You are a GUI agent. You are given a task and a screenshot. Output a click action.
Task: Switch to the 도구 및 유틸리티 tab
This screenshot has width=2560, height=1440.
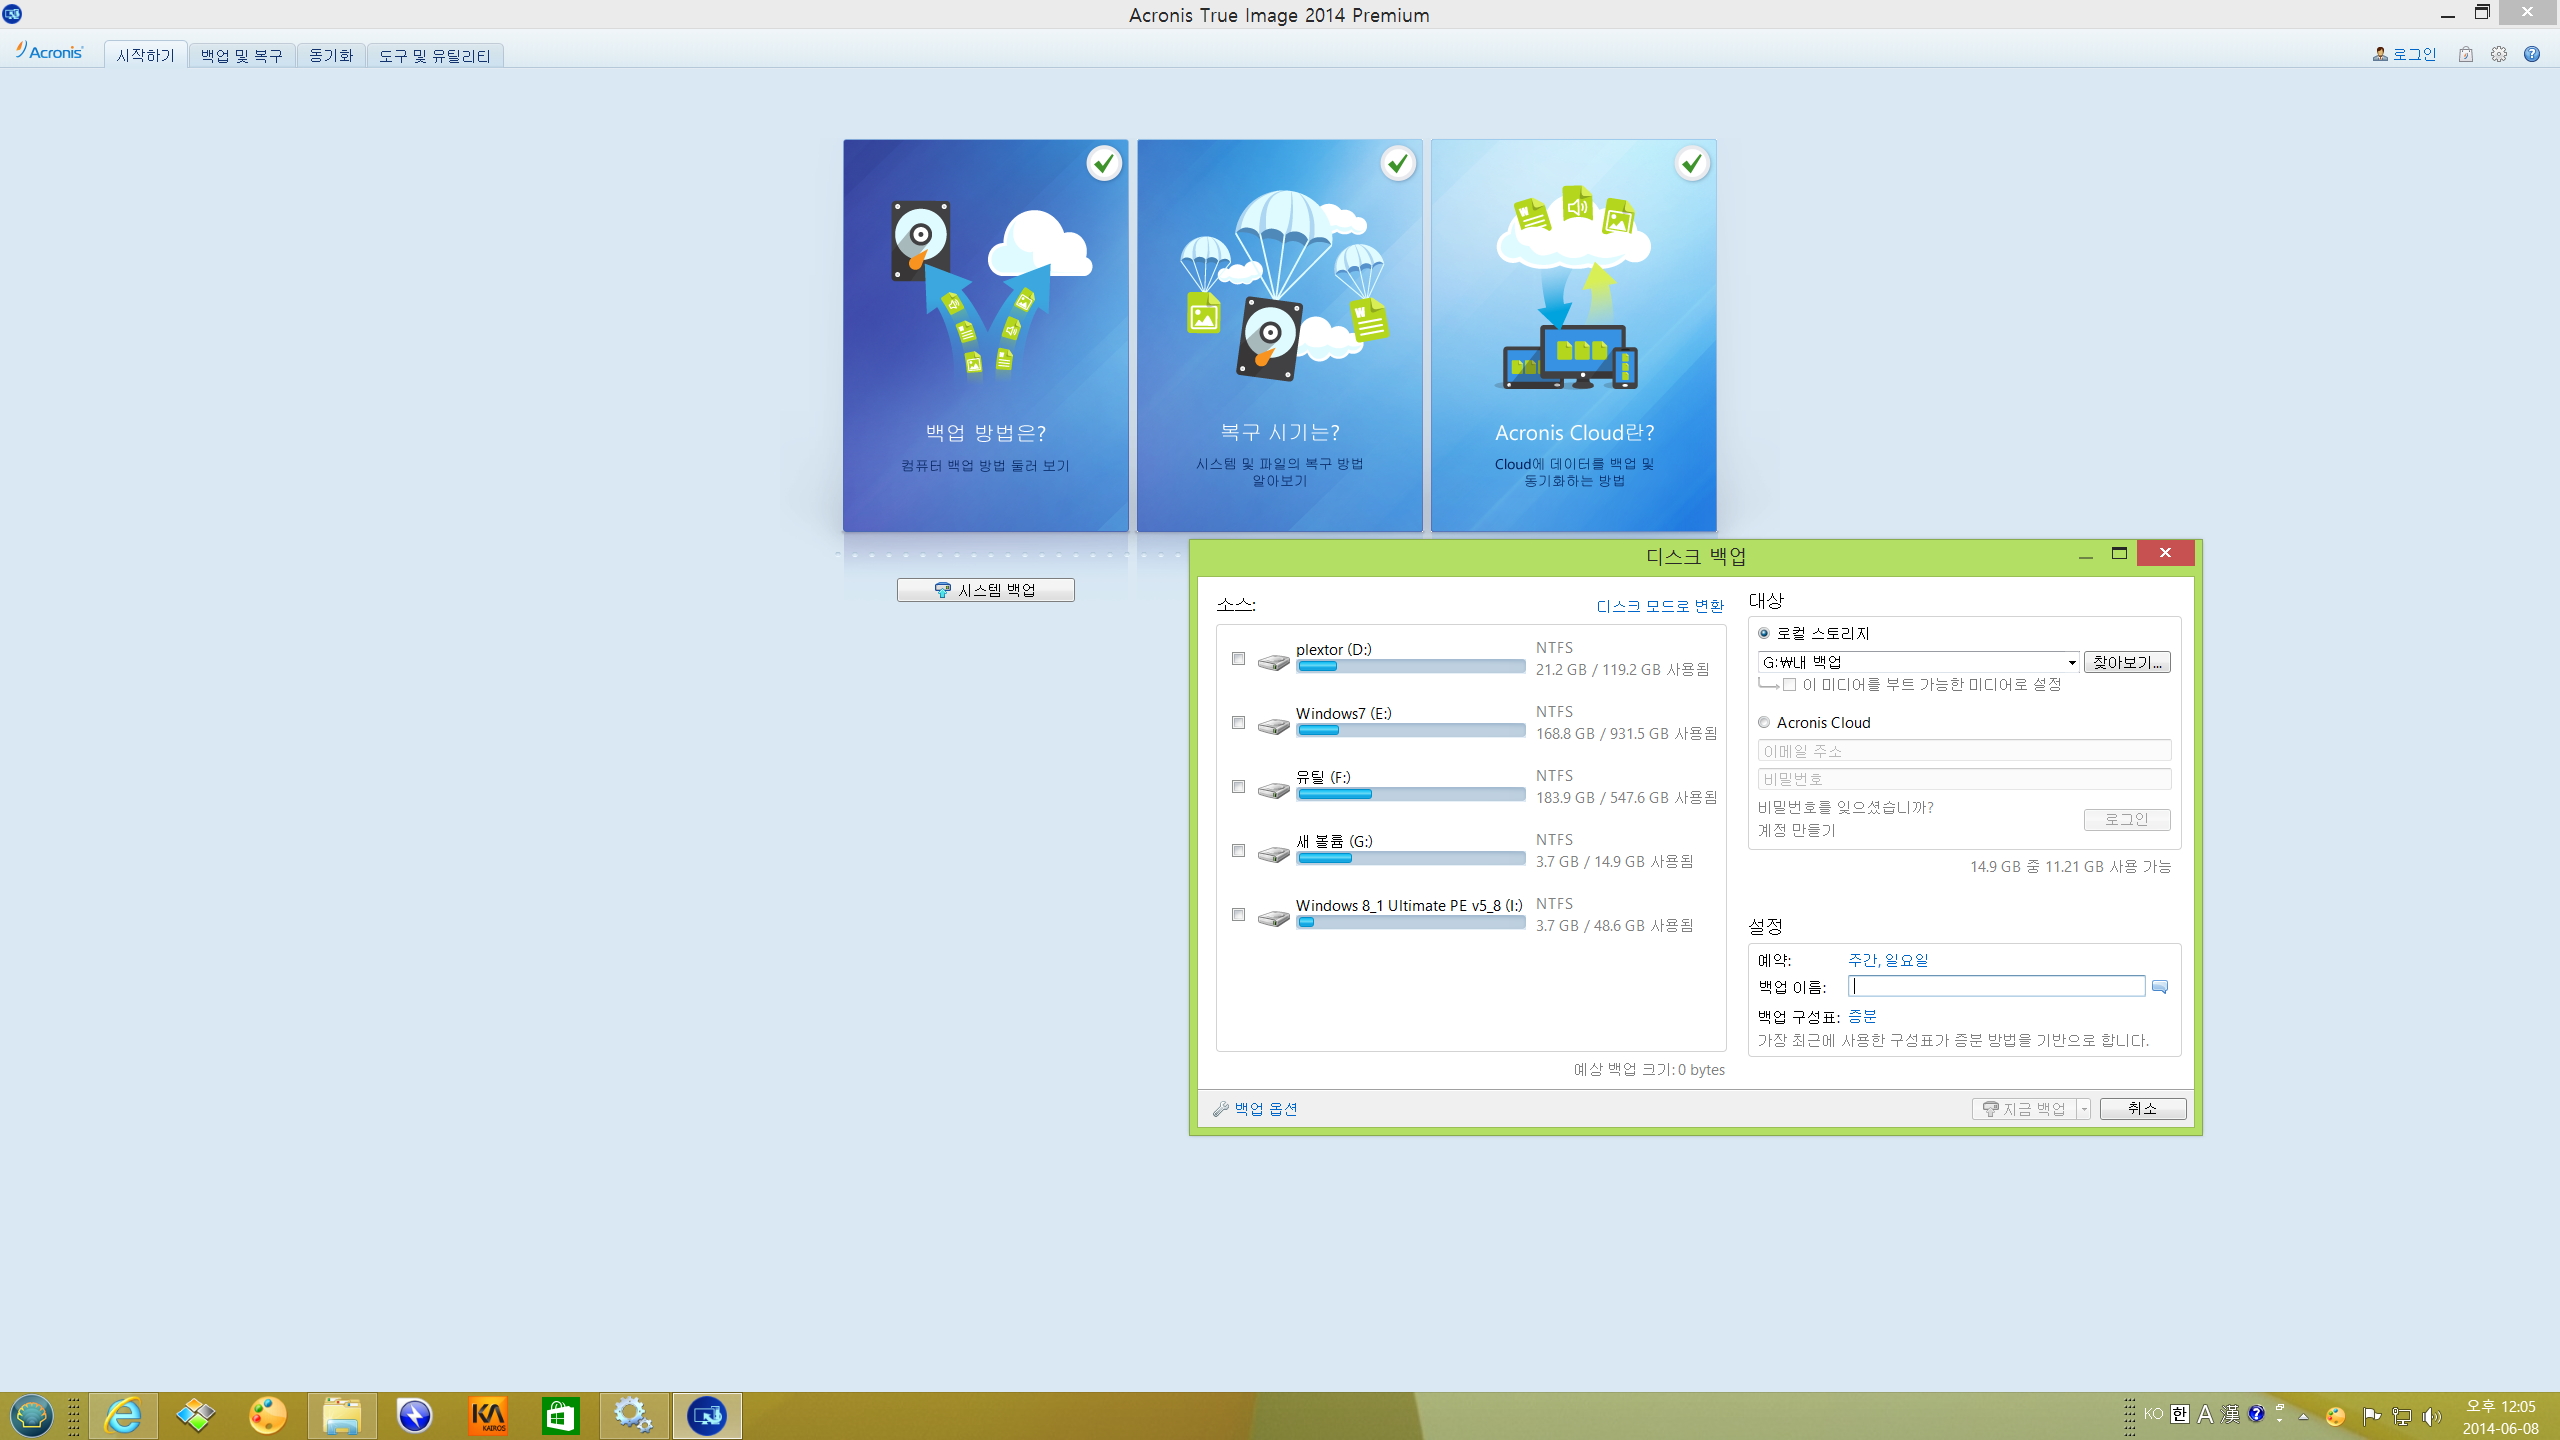point(435,55)
